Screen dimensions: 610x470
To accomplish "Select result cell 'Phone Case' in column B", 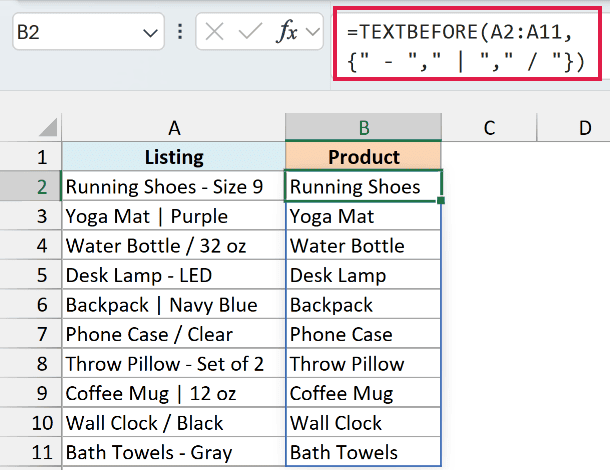I will pos(363,334).
